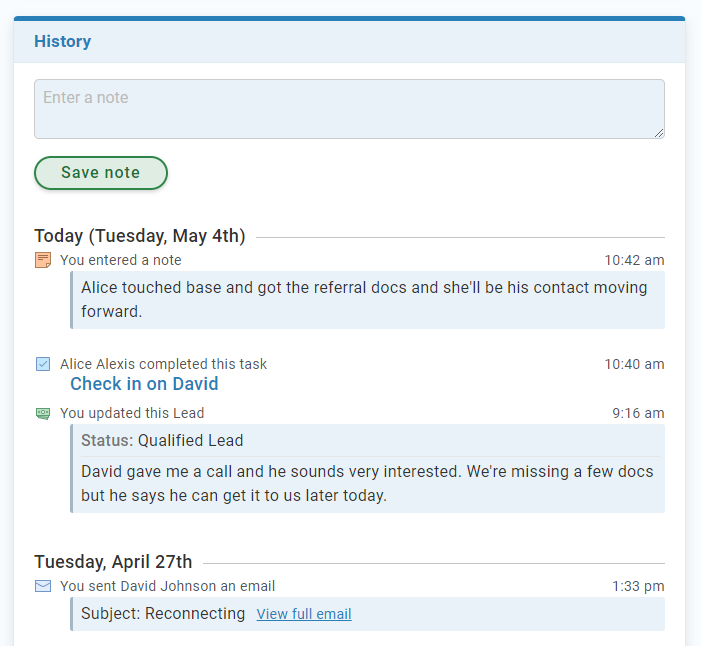Click the note textarea resize handle
Image resolution: width=701 pixels, height=646 pixels.
point(659,133)
